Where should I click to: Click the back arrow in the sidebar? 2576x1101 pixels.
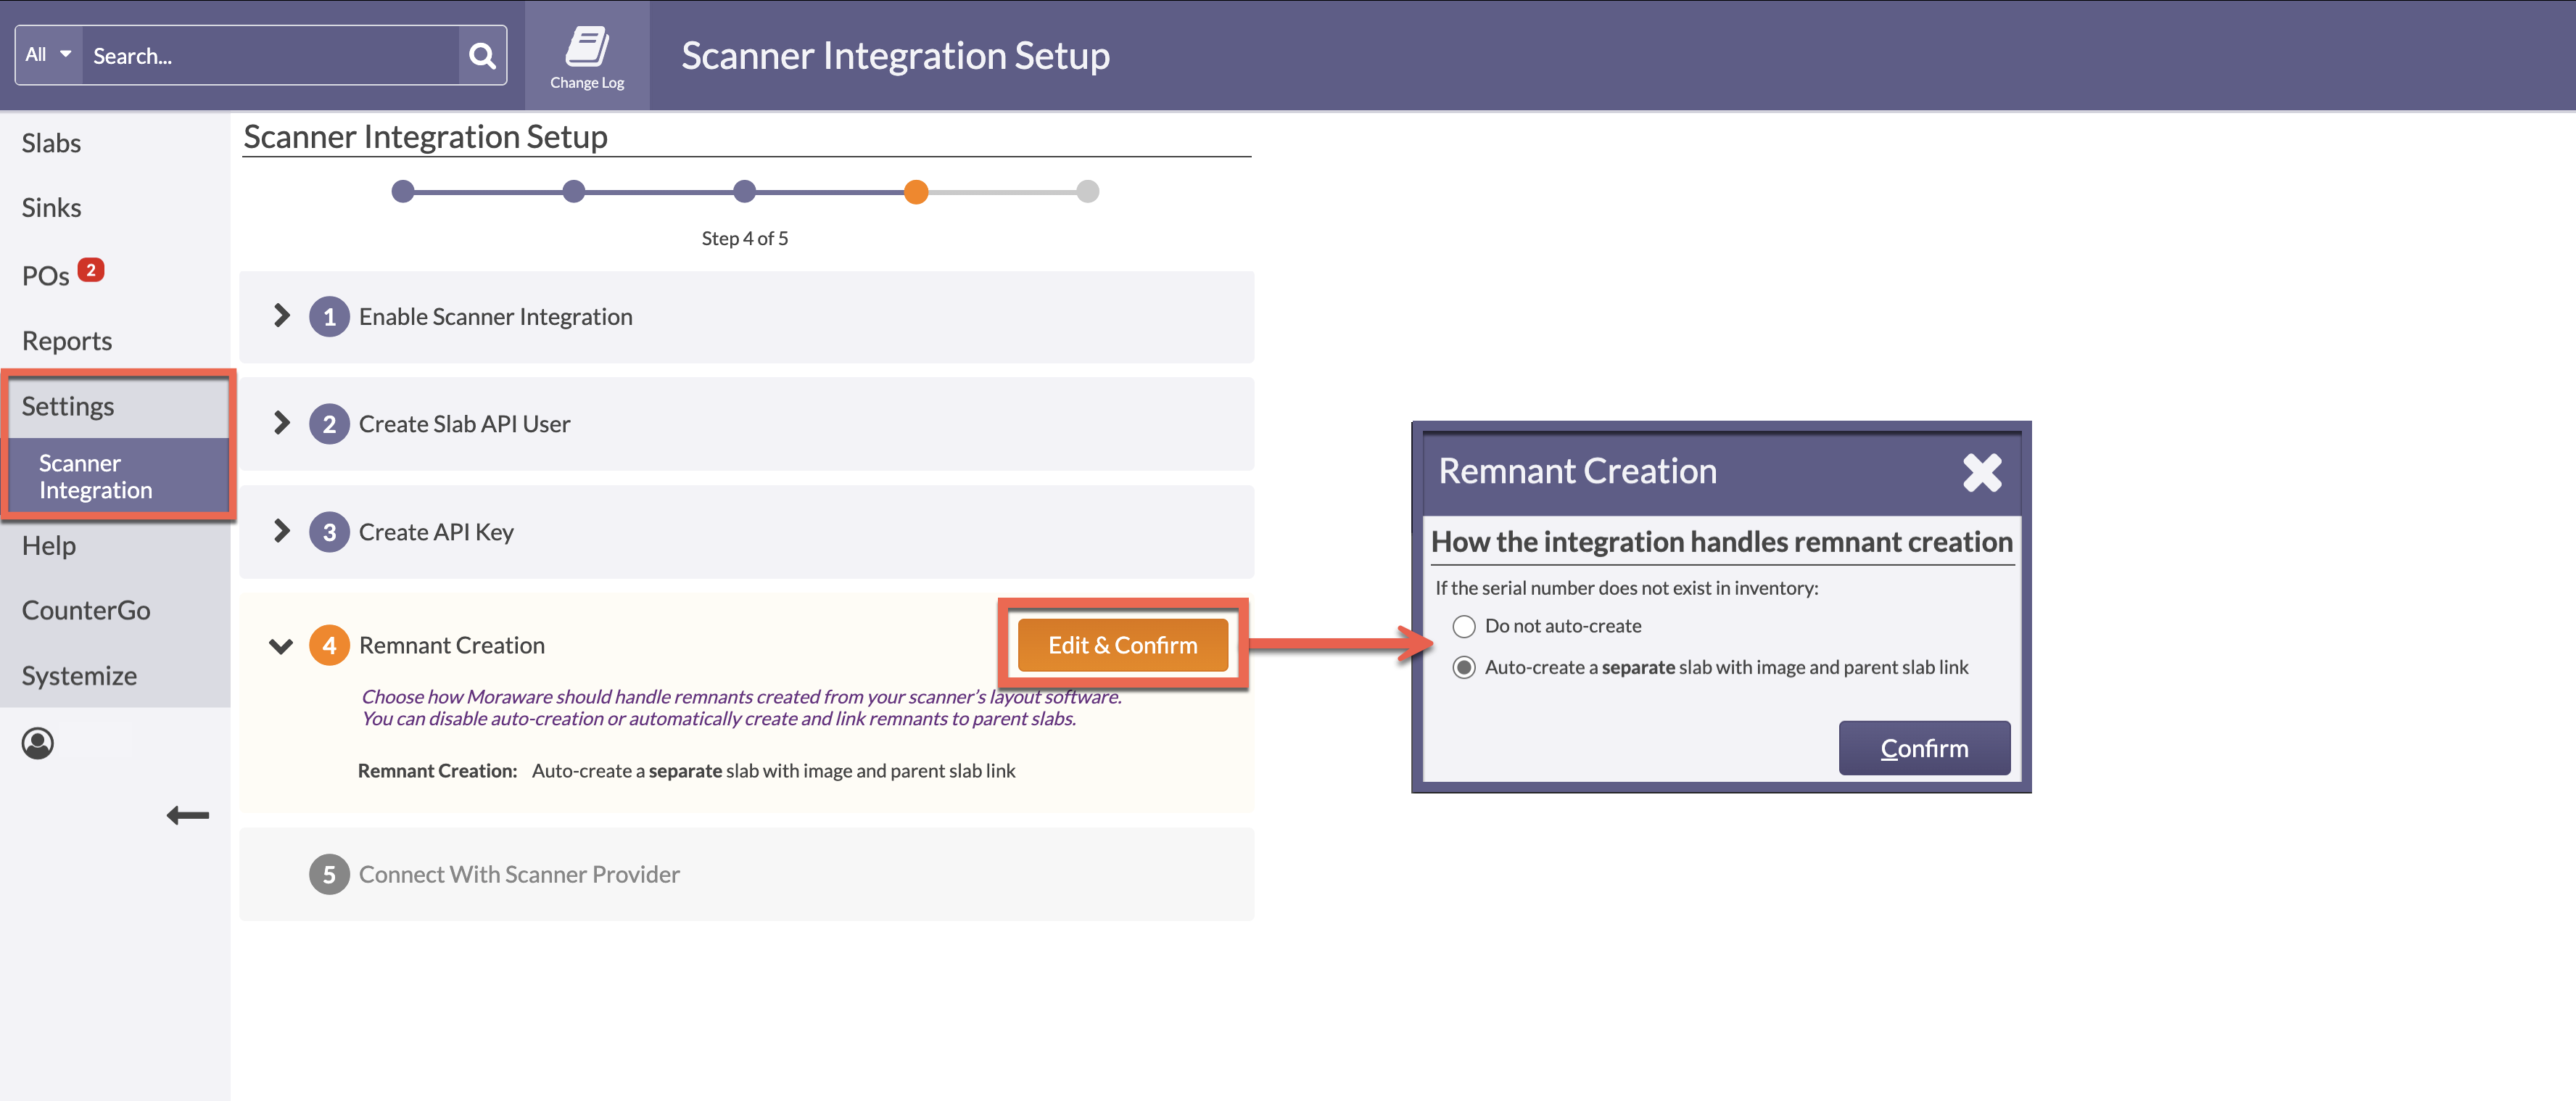click(x=188, y=815)
